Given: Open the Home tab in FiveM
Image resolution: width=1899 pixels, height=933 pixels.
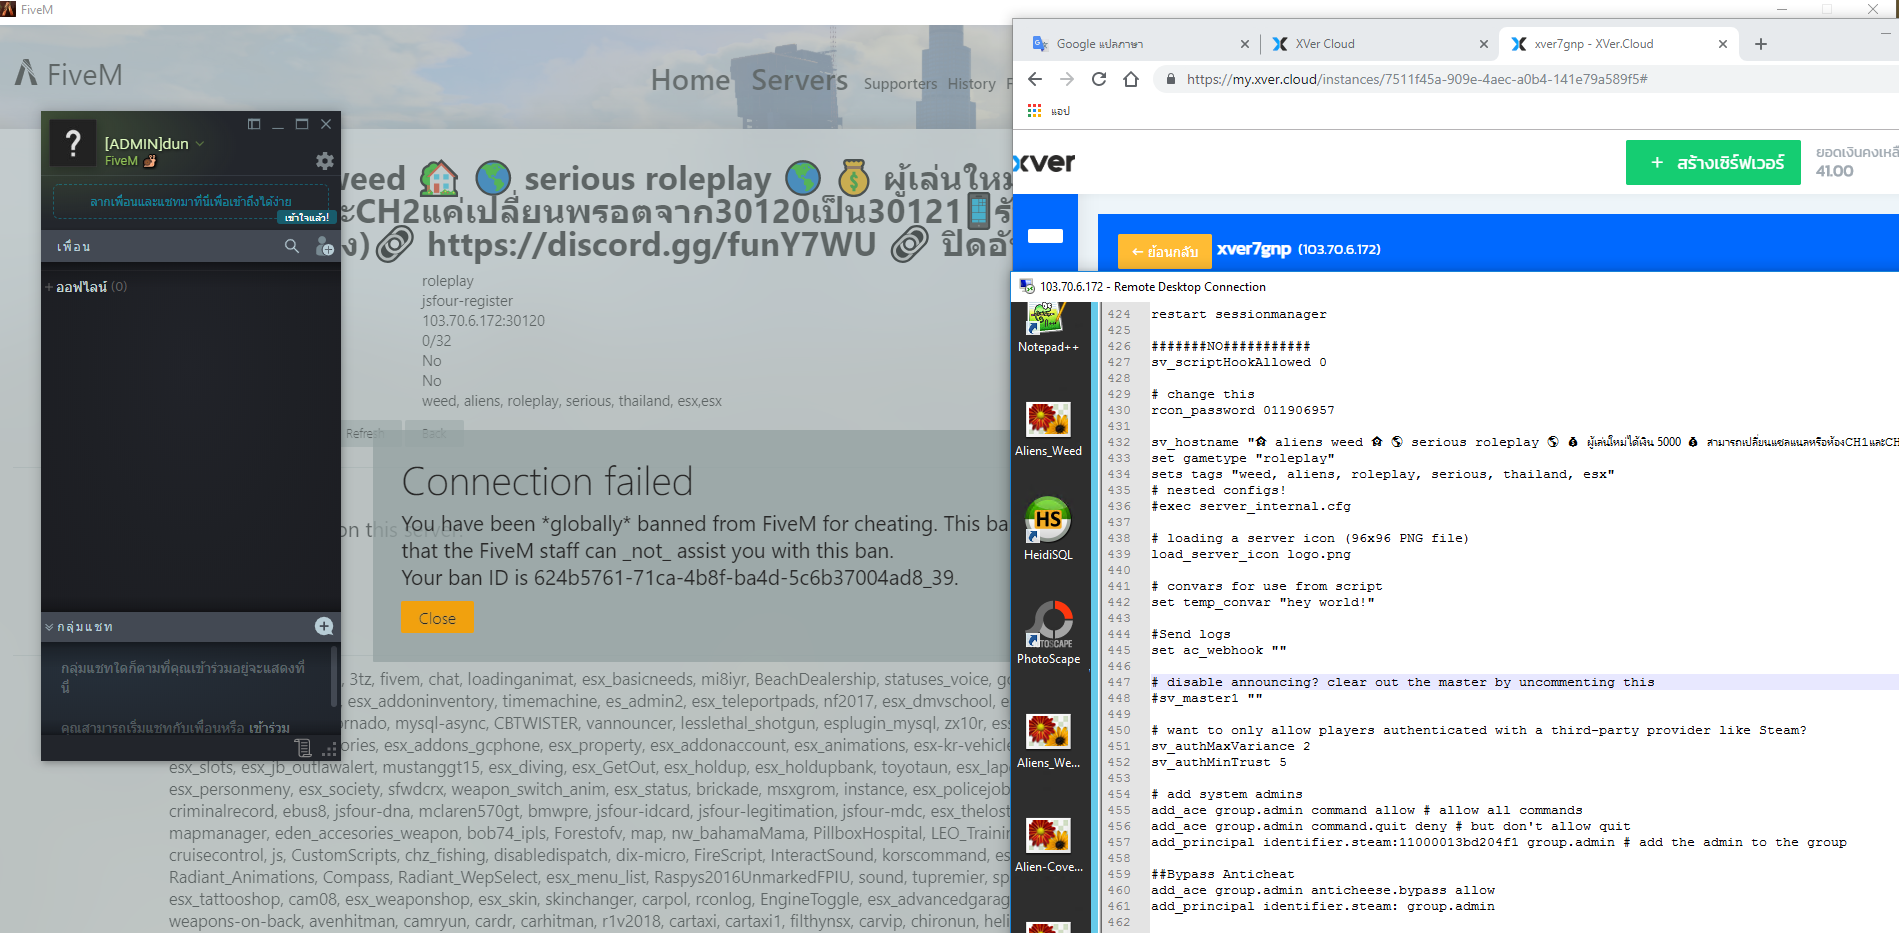Looking at the screenshot, I should click(690, 80).
